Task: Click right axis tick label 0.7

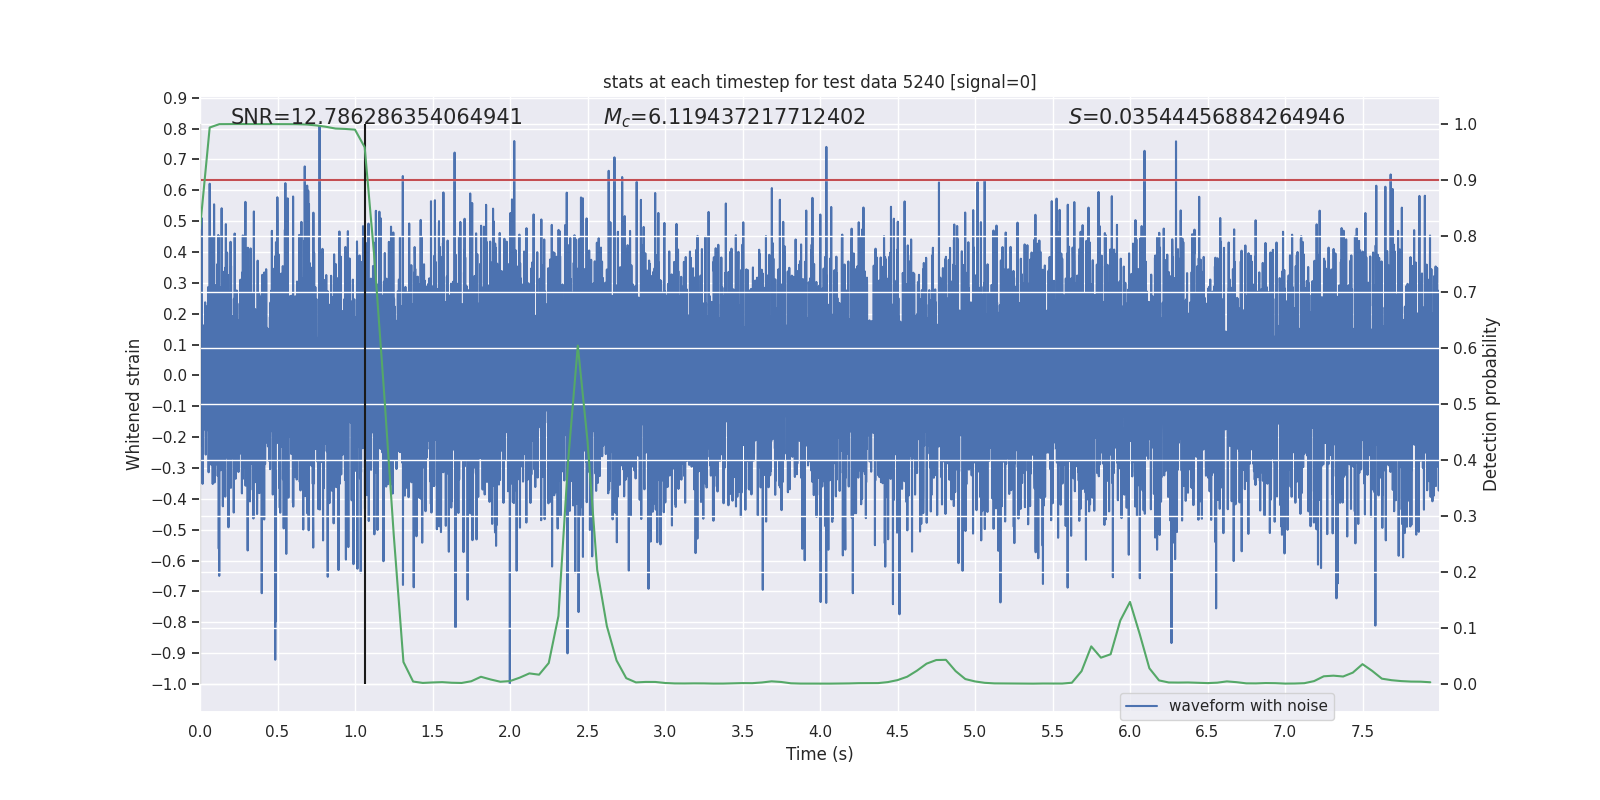Action: (1465, 293)
